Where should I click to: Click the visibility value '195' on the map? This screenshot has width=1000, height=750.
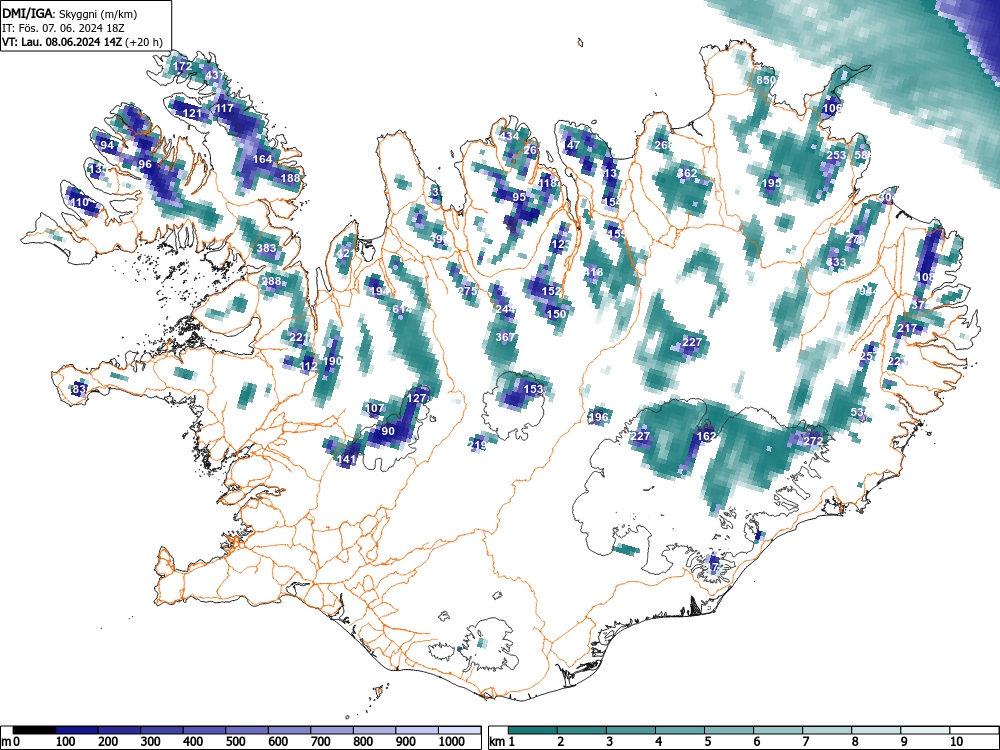pyautogui.click(x=772, y=183)
